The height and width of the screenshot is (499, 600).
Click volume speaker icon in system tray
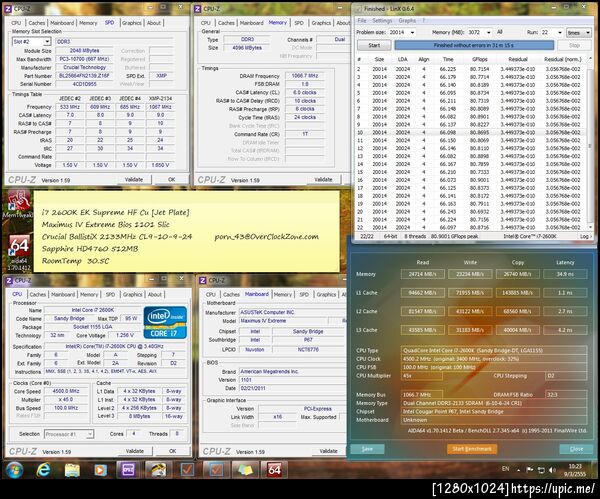[552, 470]
